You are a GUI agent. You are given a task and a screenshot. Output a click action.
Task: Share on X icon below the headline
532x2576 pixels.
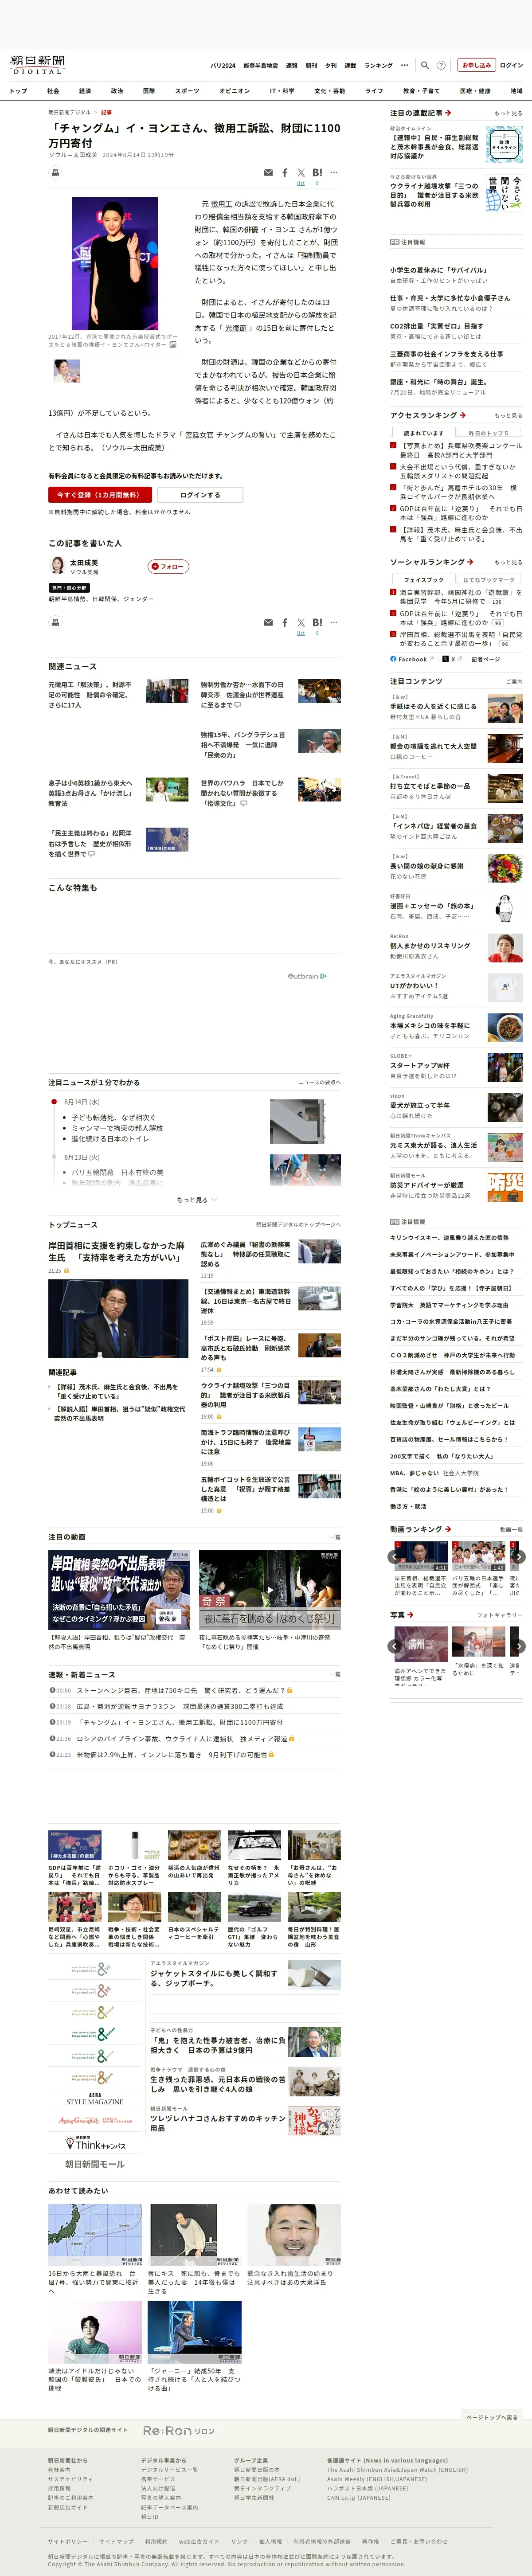[x=301, y=173]
